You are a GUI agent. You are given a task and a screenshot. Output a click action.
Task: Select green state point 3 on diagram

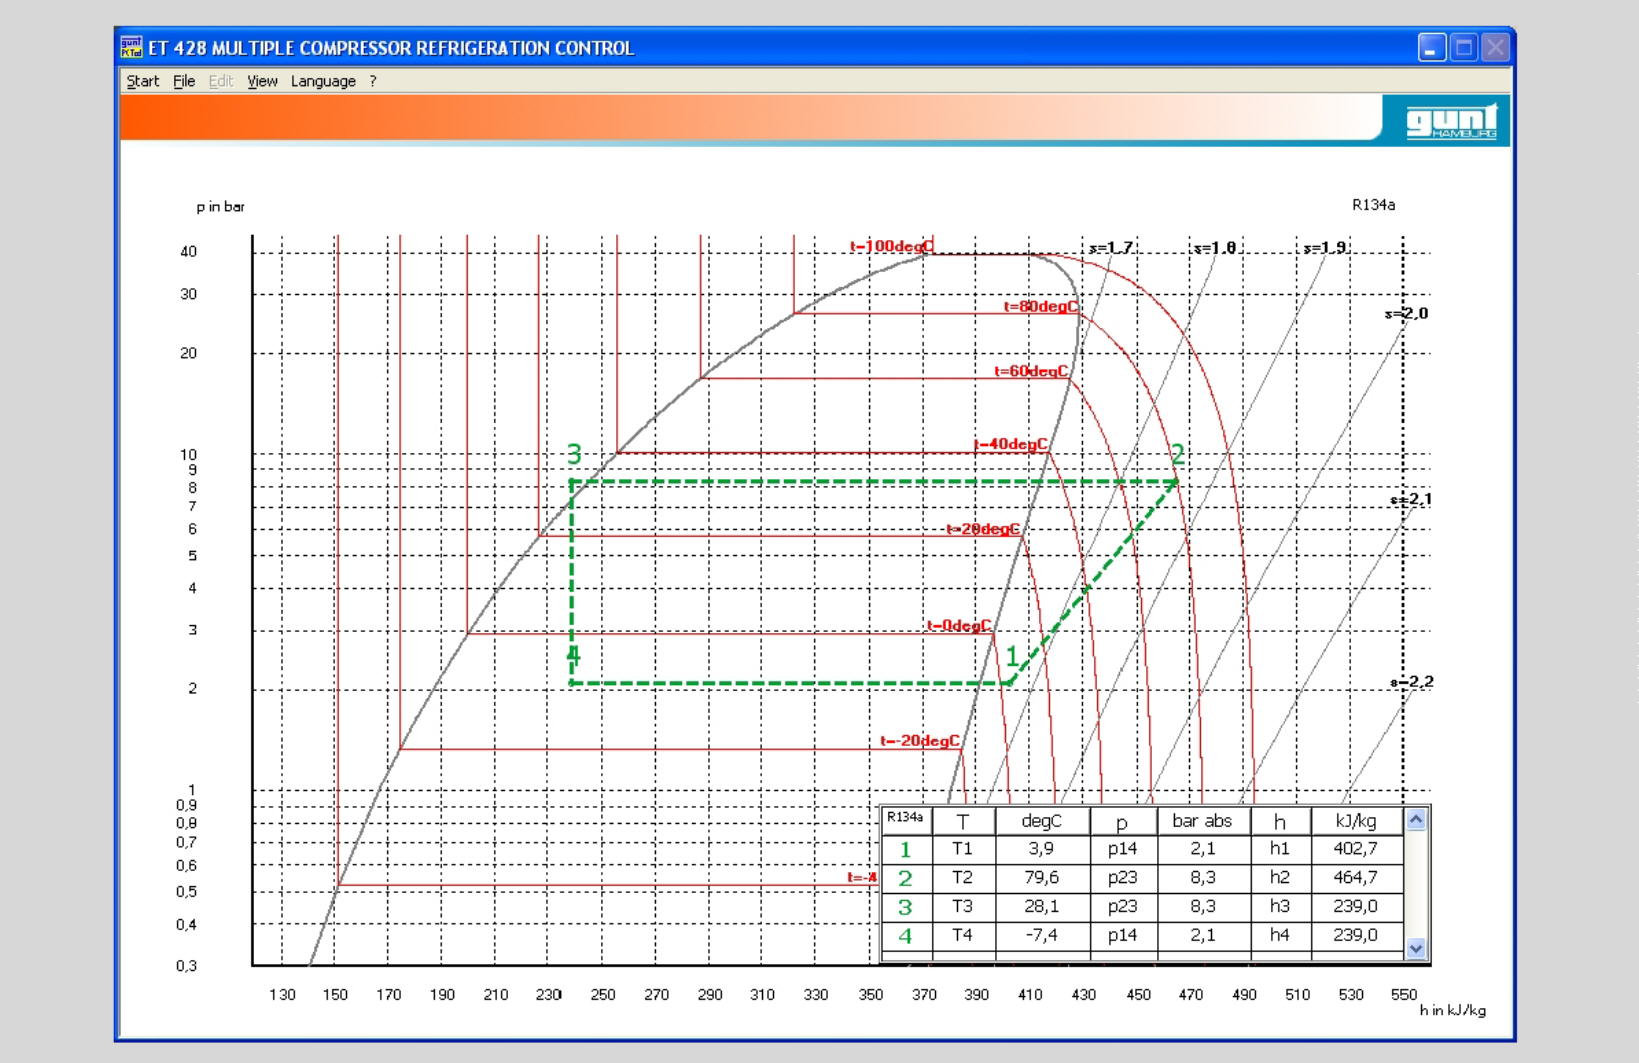point(574,455)
